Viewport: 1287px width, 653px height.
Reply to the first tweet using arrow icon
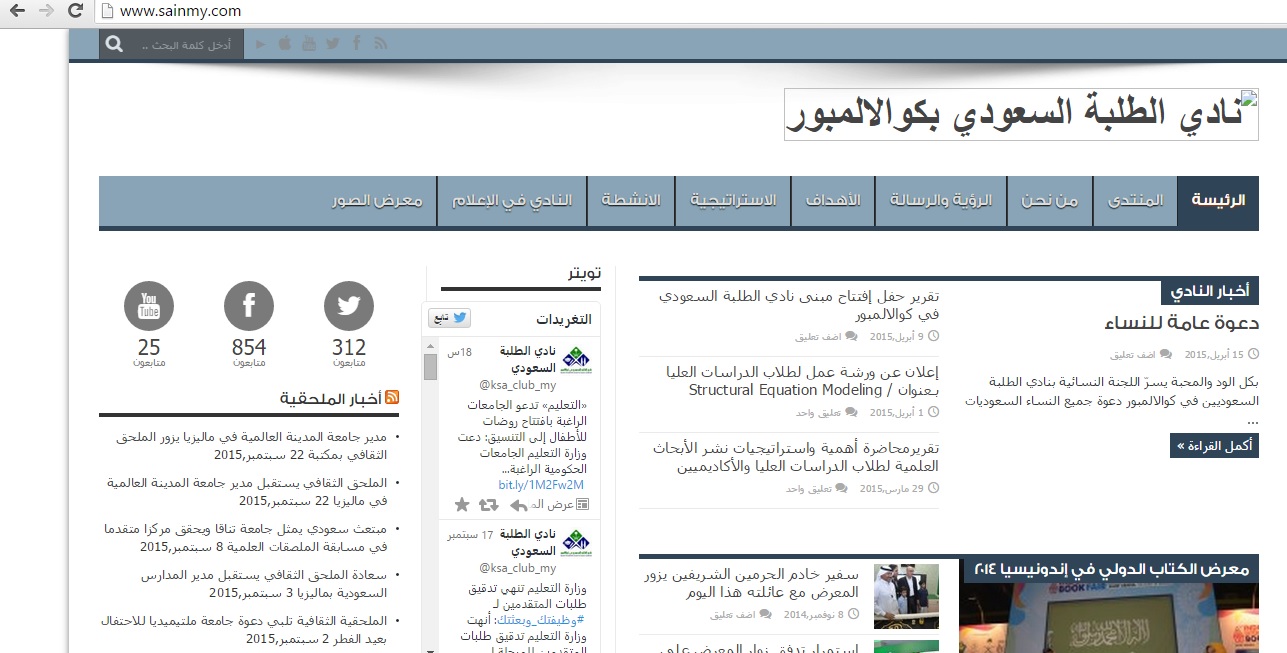[518, 505]
